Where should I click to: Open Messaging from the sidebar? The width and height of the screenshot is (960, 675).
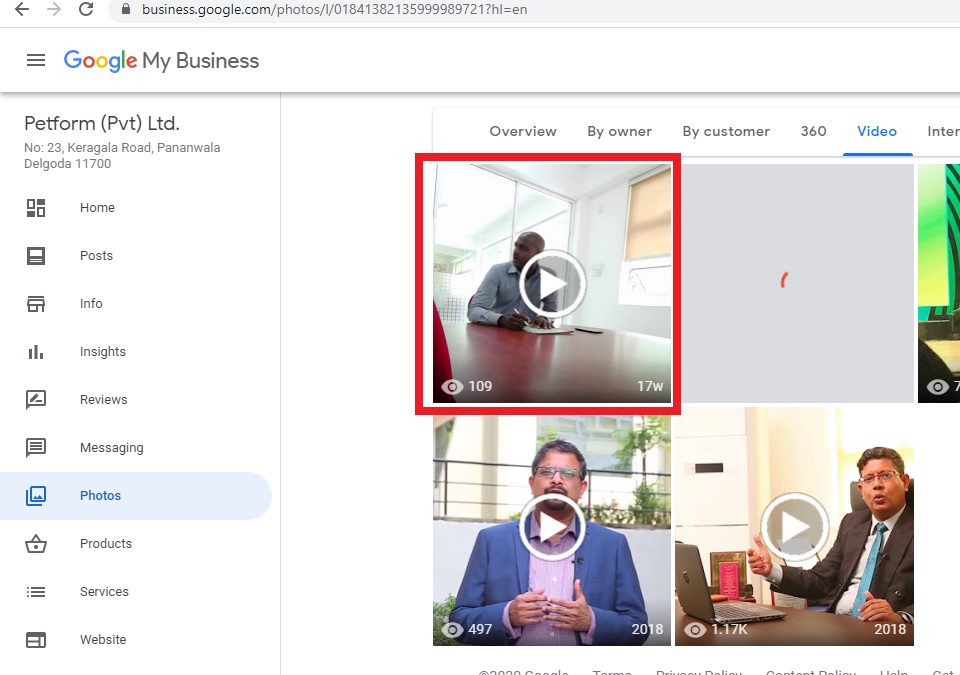[x=111, y=448]
